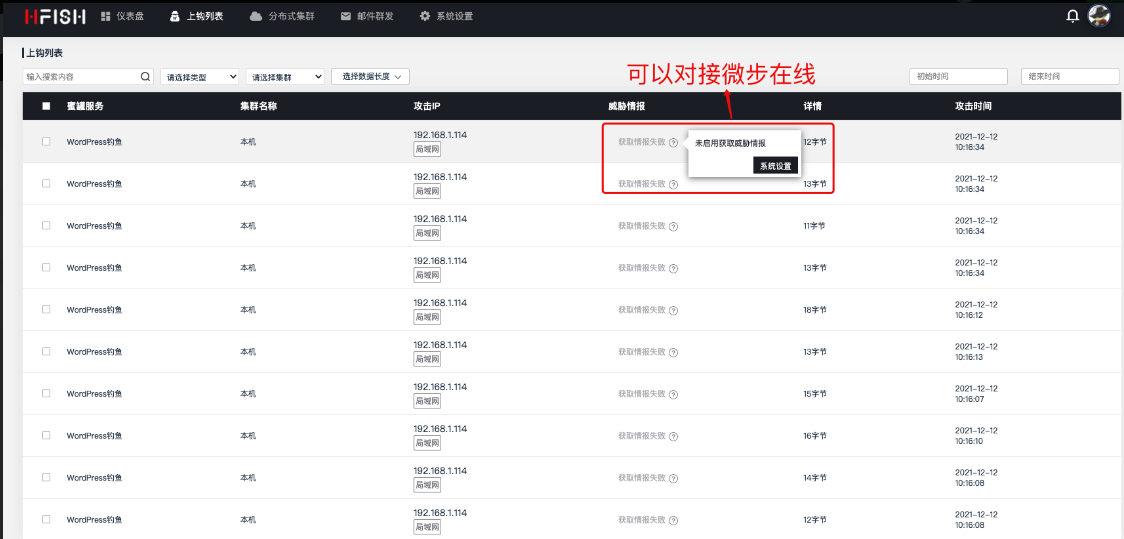Click help icon in the 10:16:13 row
Screen dimensions: 1124x539
pyautogui.click(x=673, y=353)
